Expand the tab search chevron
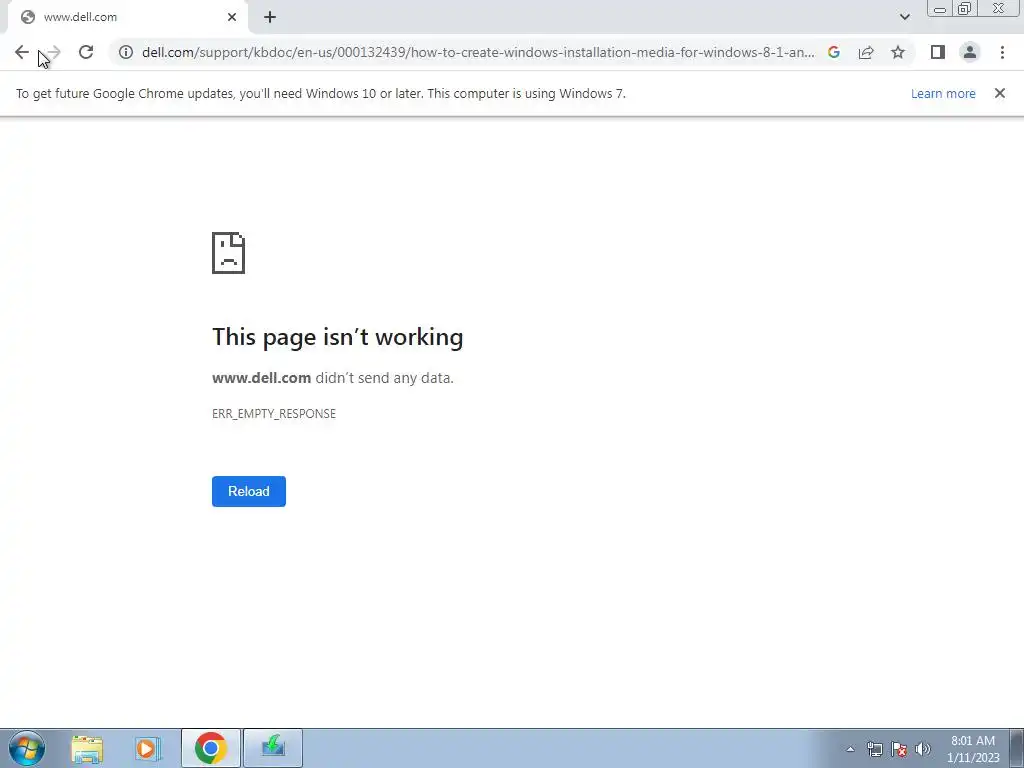Viewport: 1024px width, 768px height. click(904, 17)
